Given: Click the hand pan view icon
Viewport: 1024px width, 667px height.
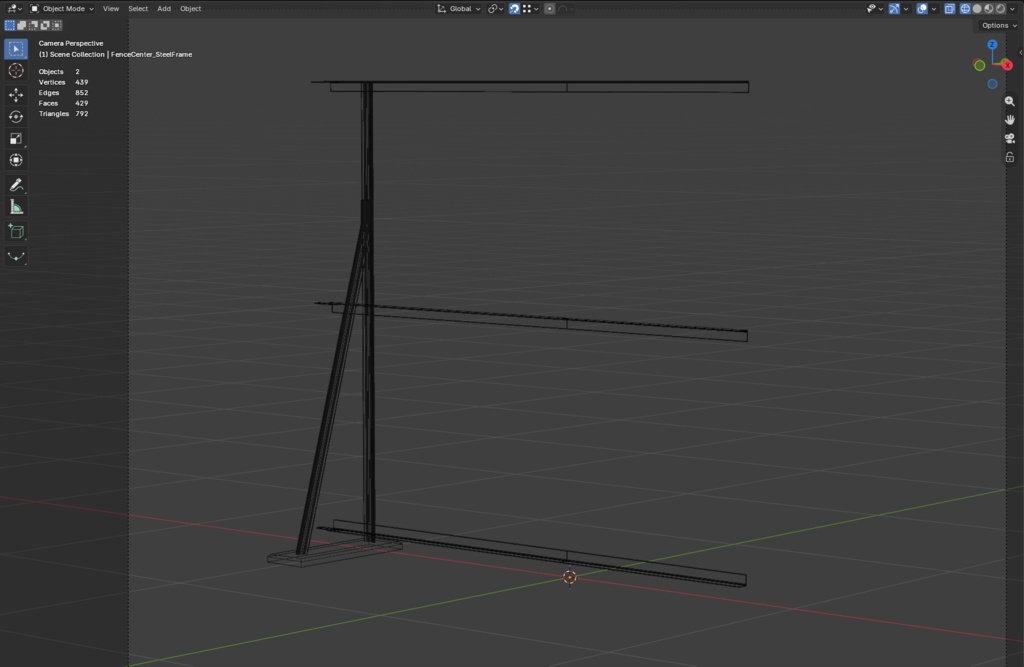Looking at the screenshot, I should point(1010,120).
